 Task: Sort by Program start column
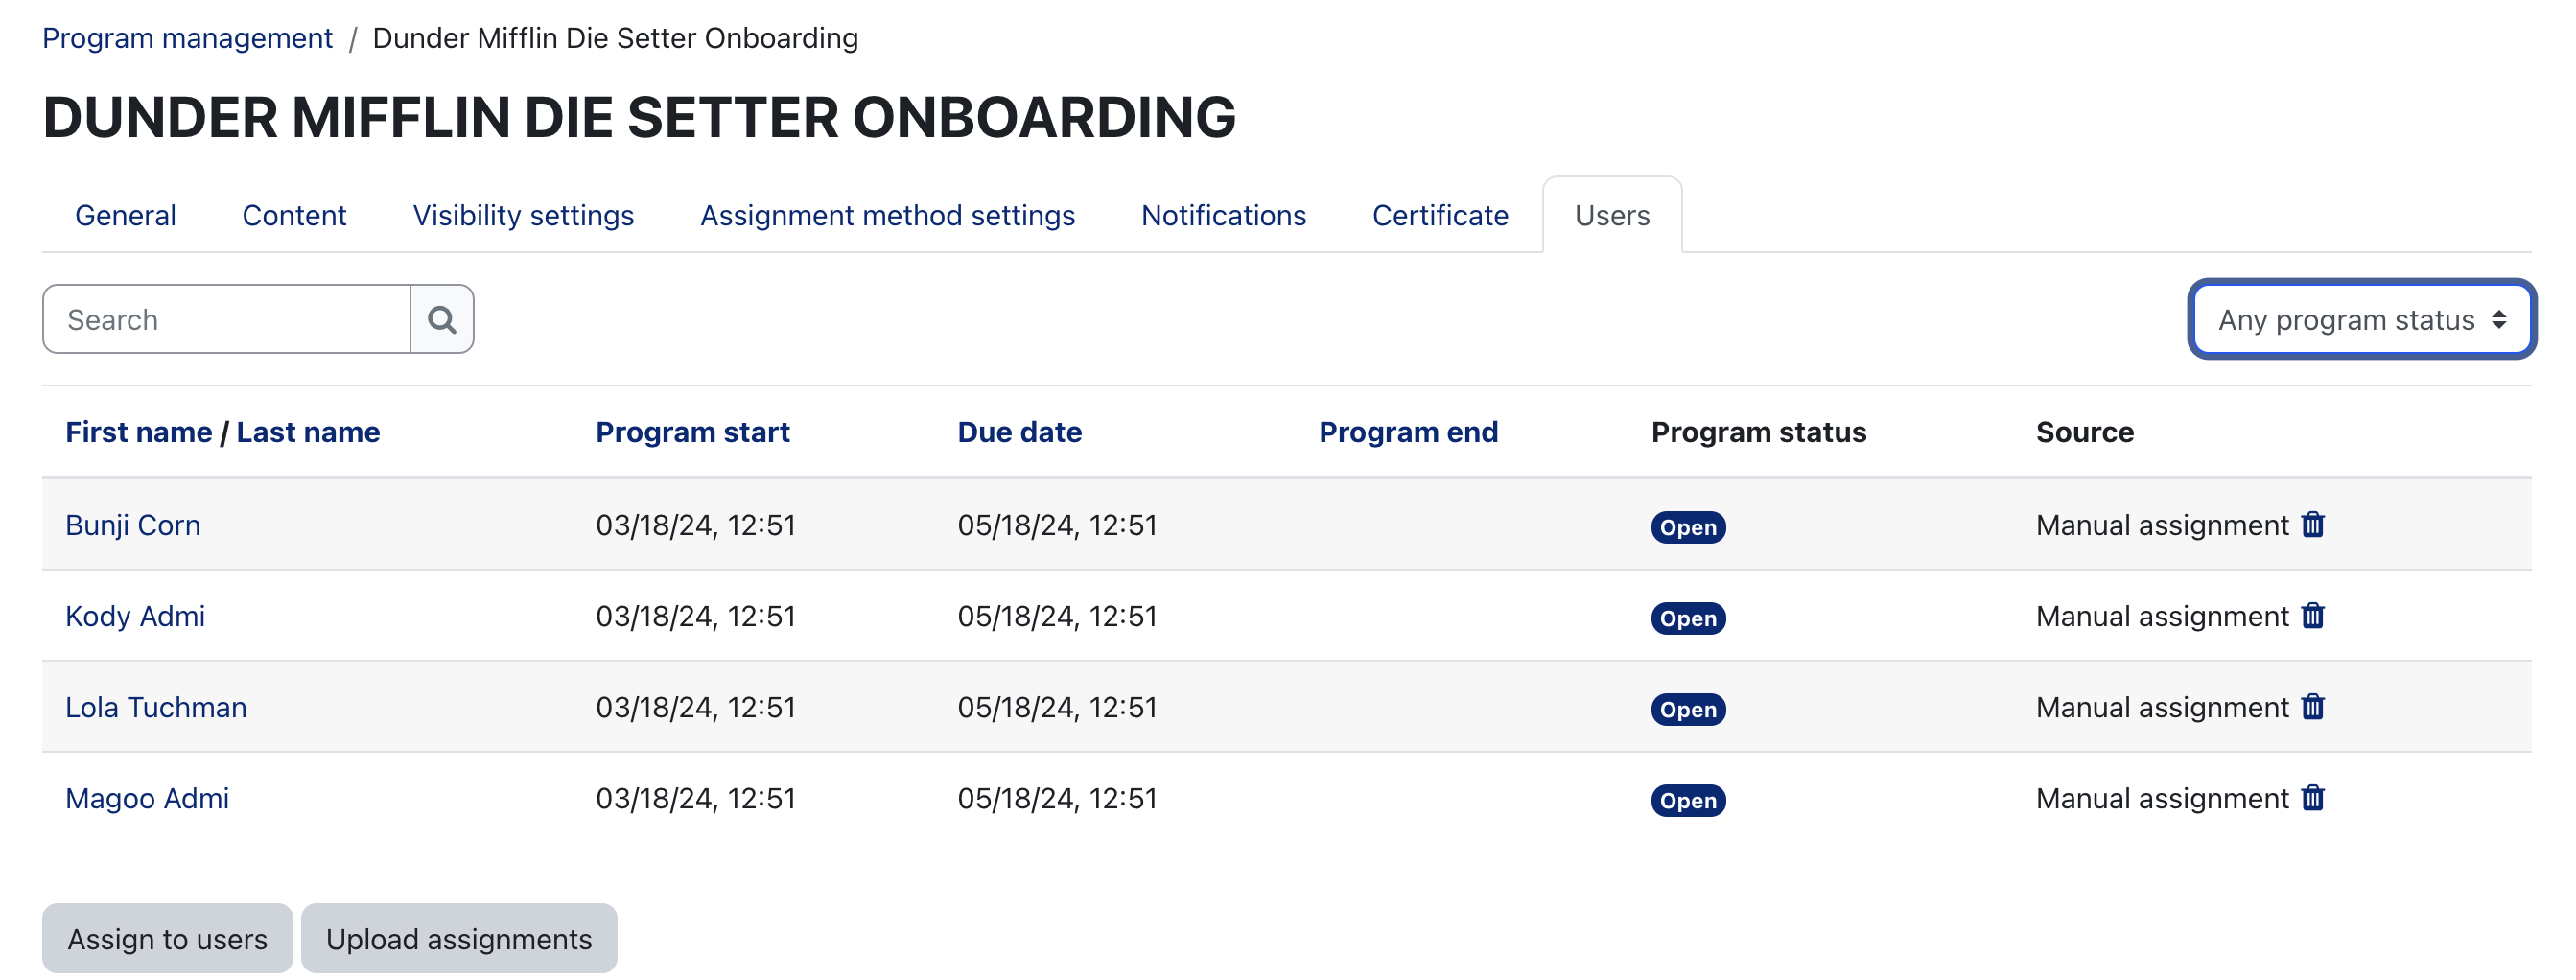(x=692, y=432)
